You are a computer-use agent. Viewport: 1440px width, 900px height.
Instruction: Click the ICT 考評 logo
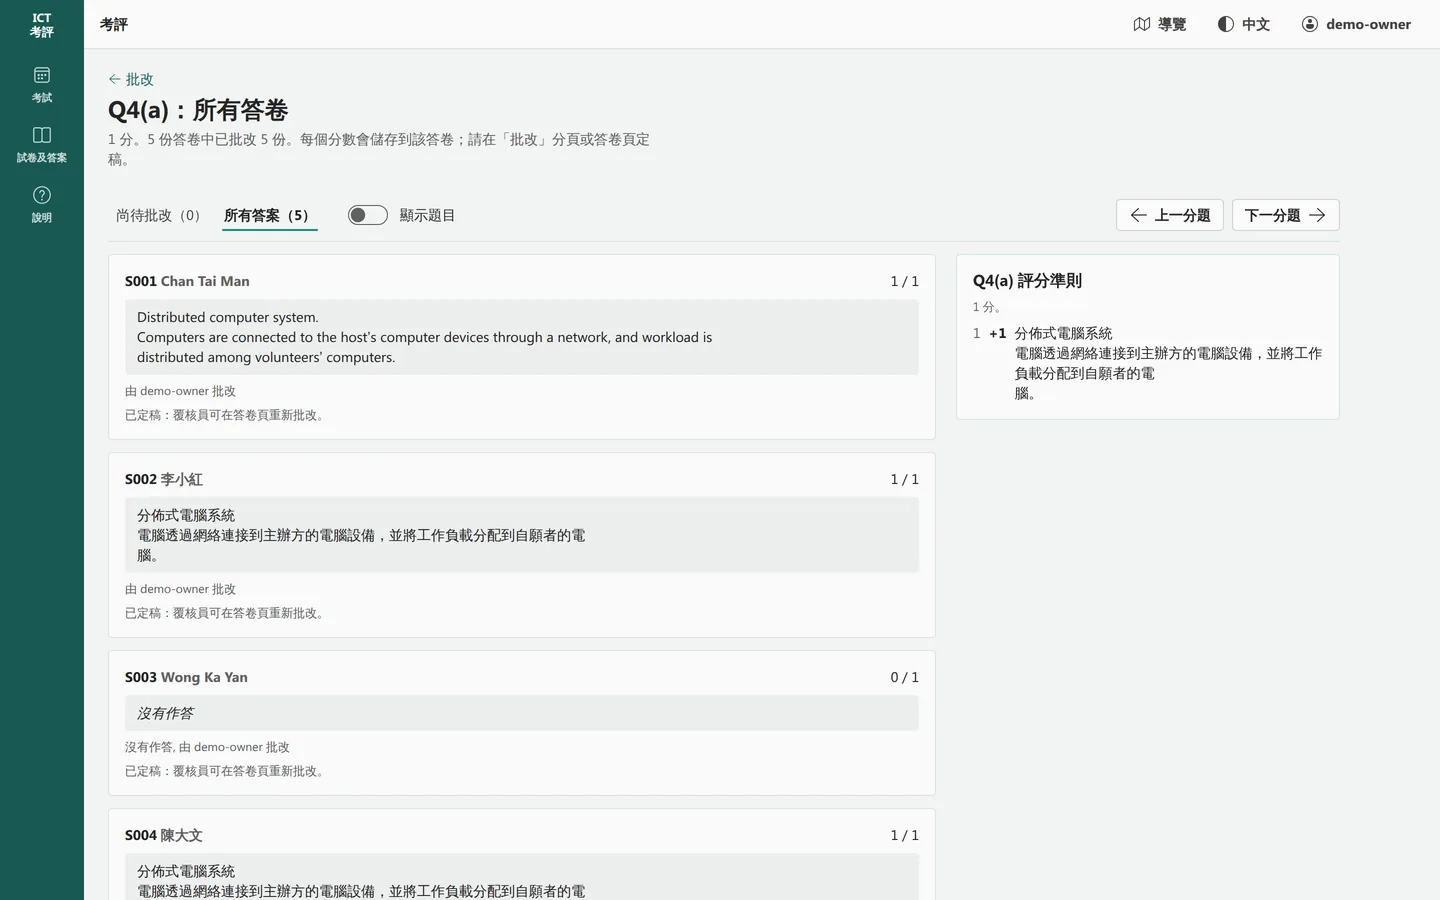click(x=42, y=25)
